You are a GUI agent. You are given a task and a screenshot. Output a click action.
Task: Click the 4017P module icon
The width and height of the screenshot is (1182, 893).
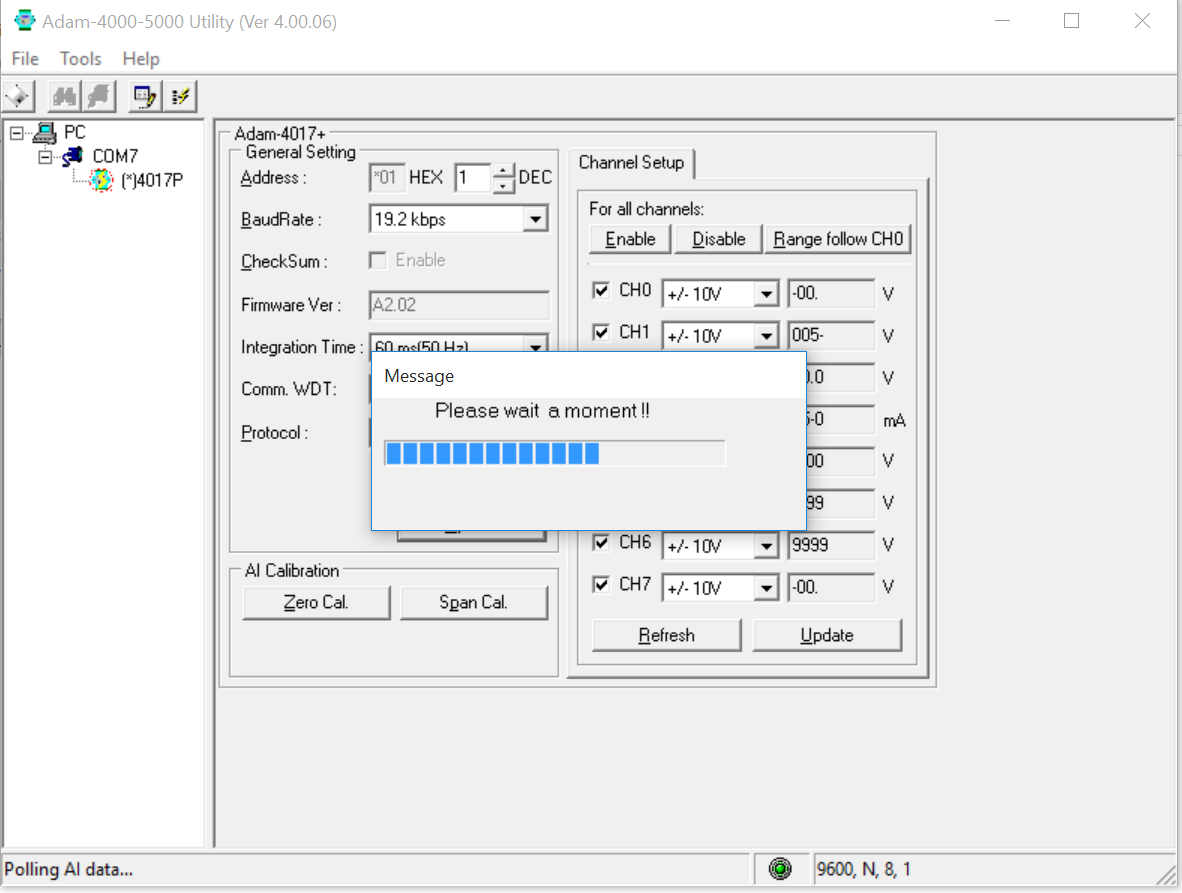[x=101, y=180]
